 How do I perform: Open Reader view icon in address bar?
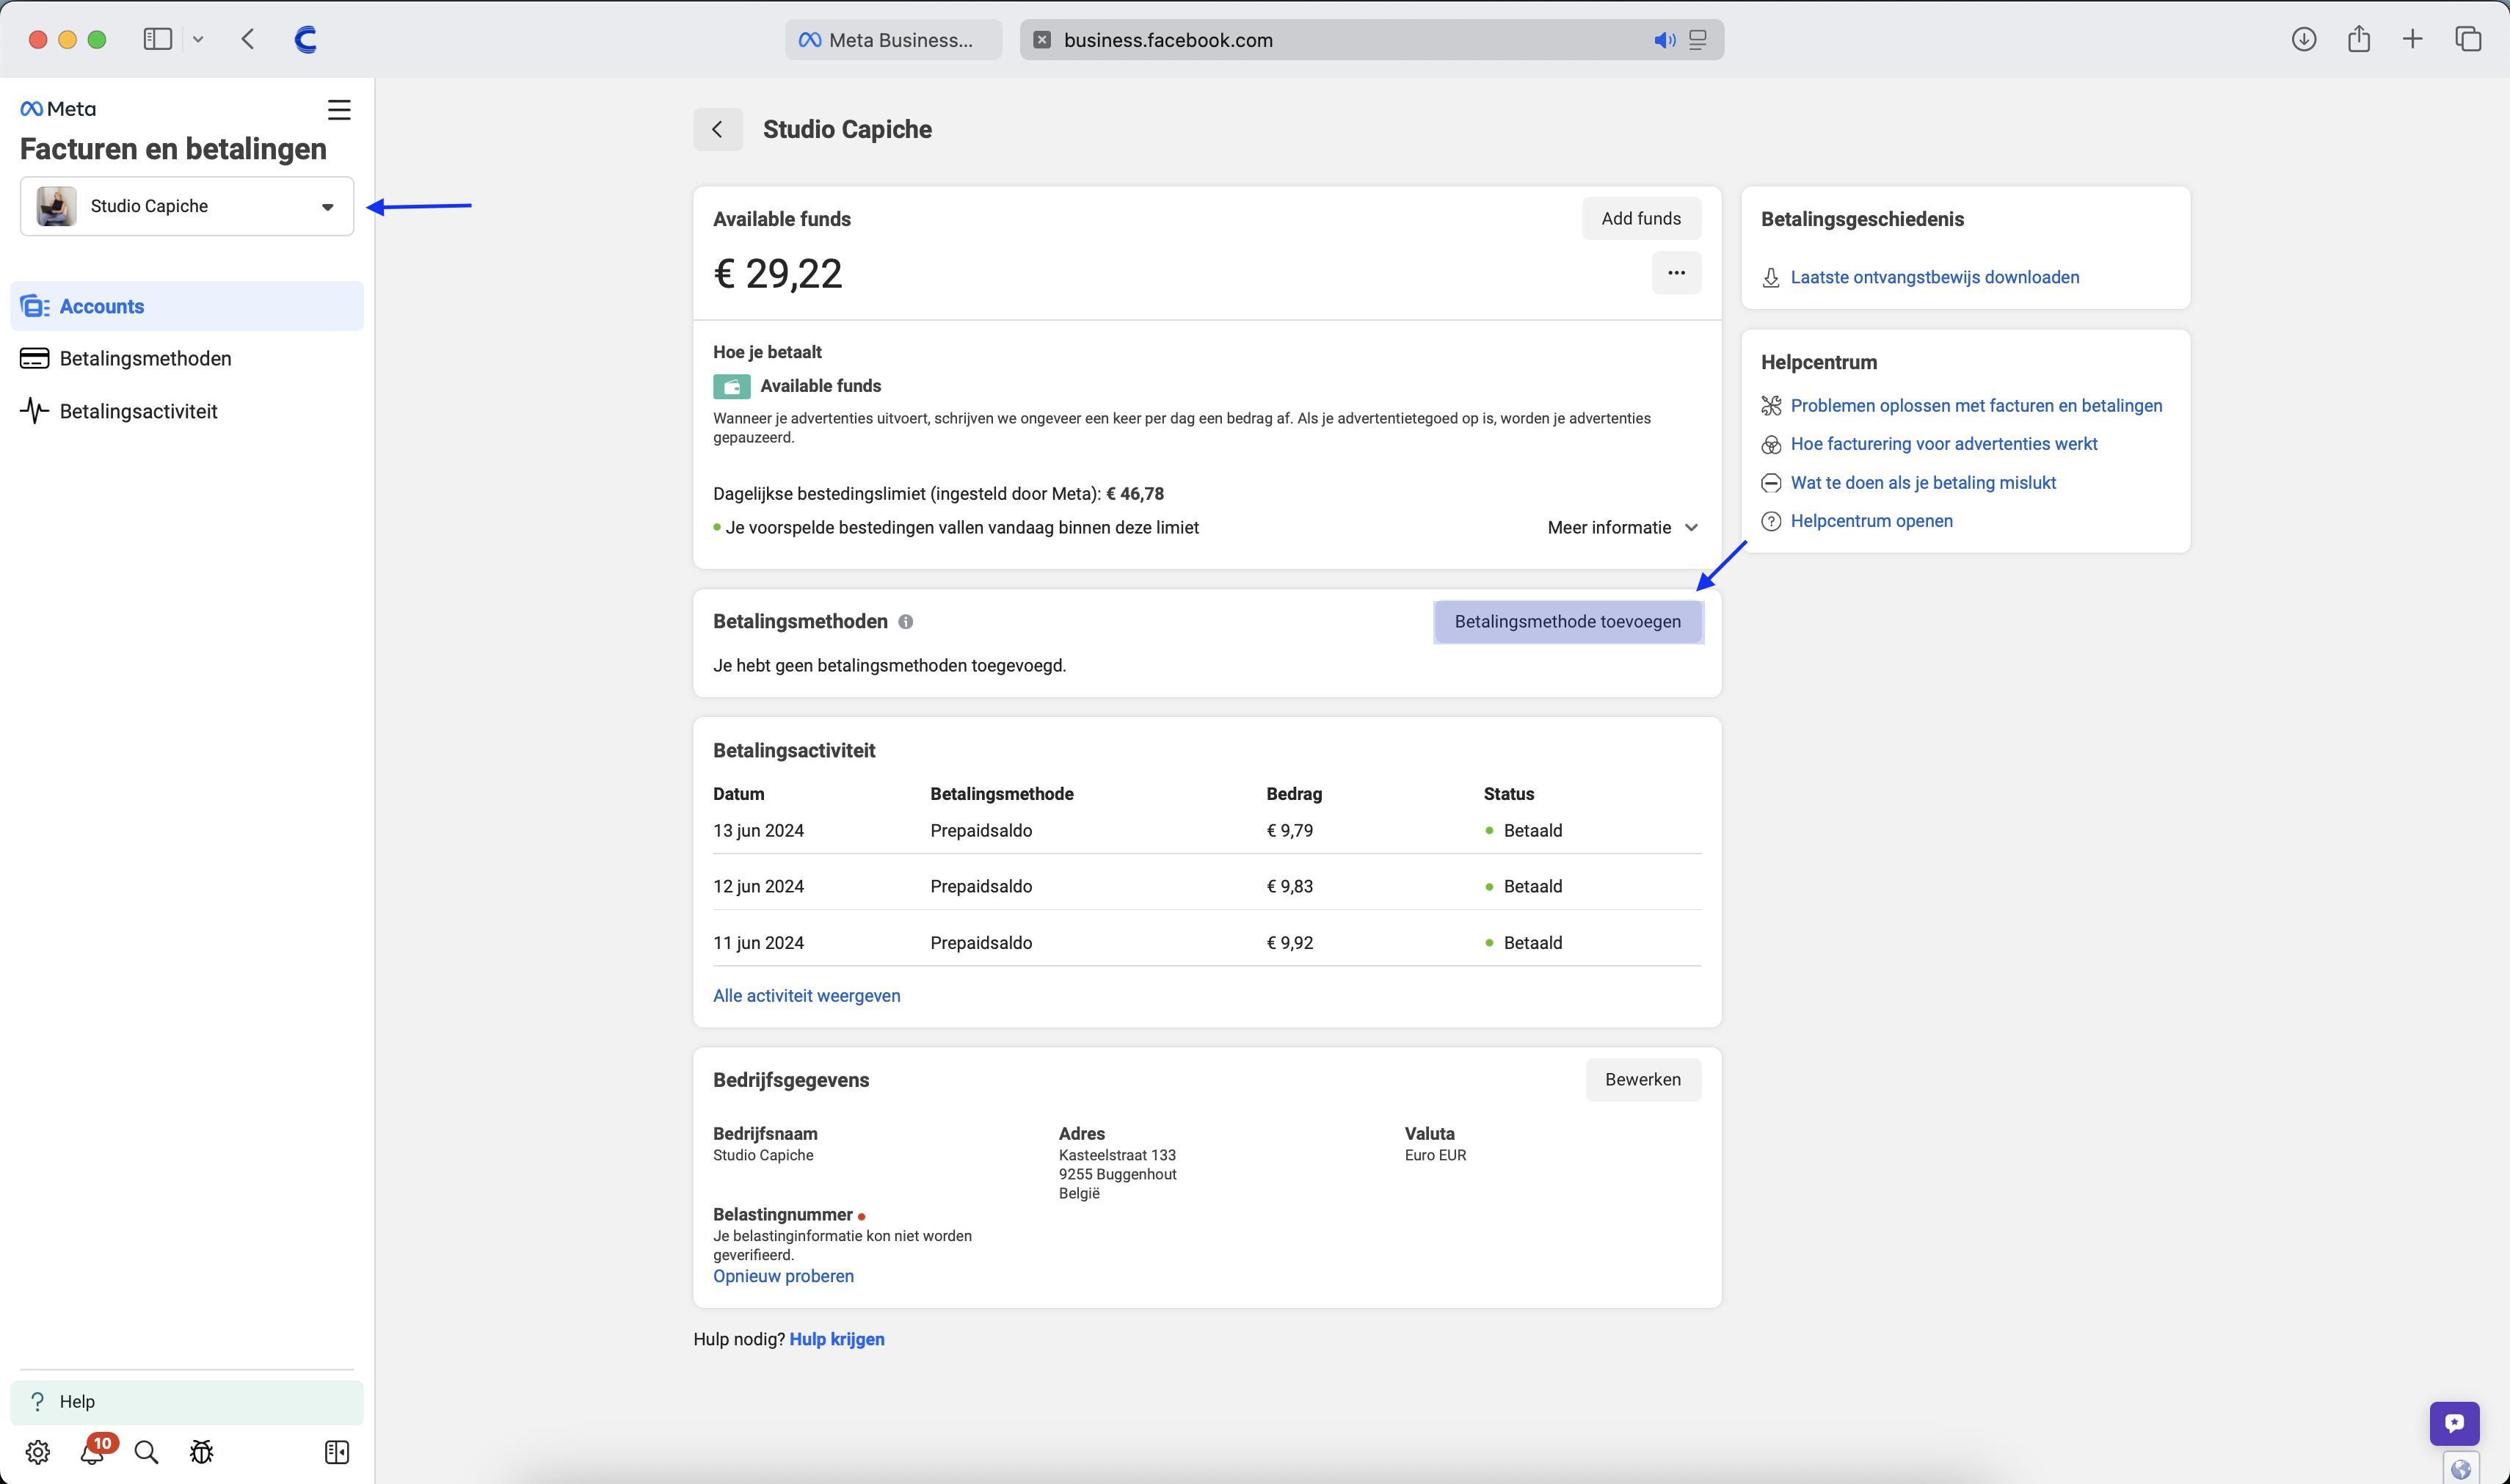(x=1698, y=40)
